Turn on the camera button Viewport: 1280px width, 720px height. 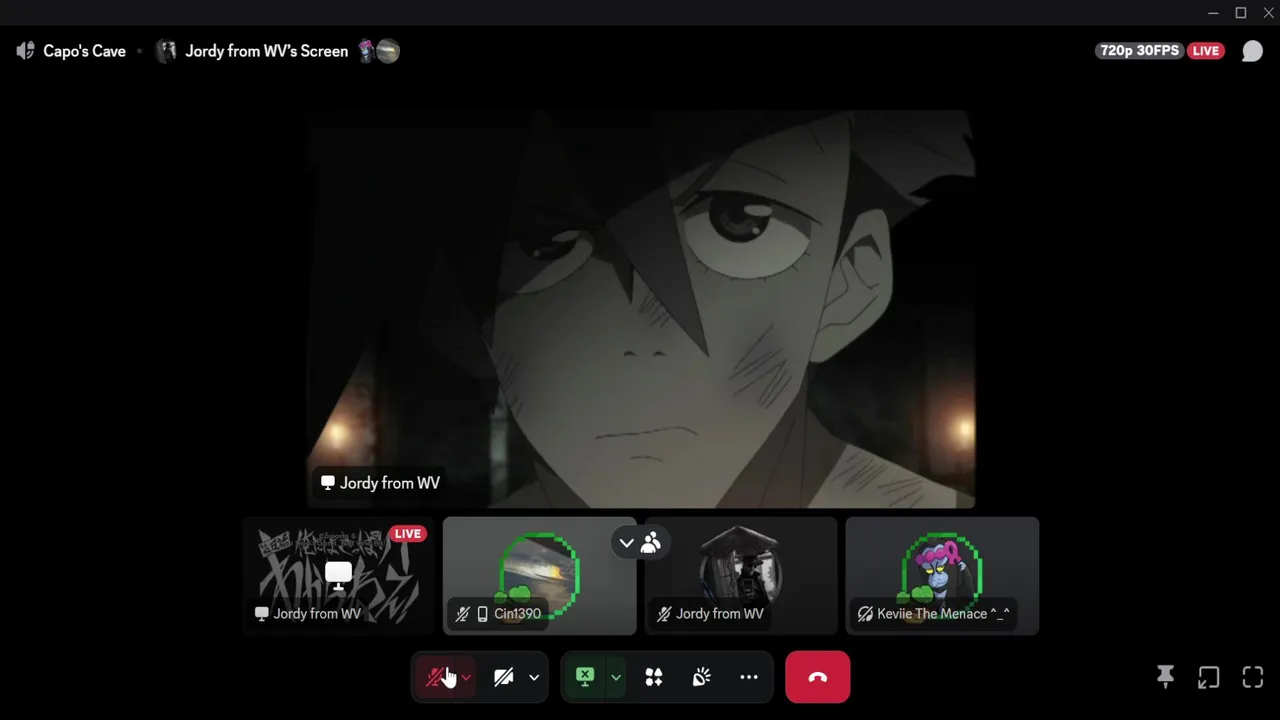504,677
